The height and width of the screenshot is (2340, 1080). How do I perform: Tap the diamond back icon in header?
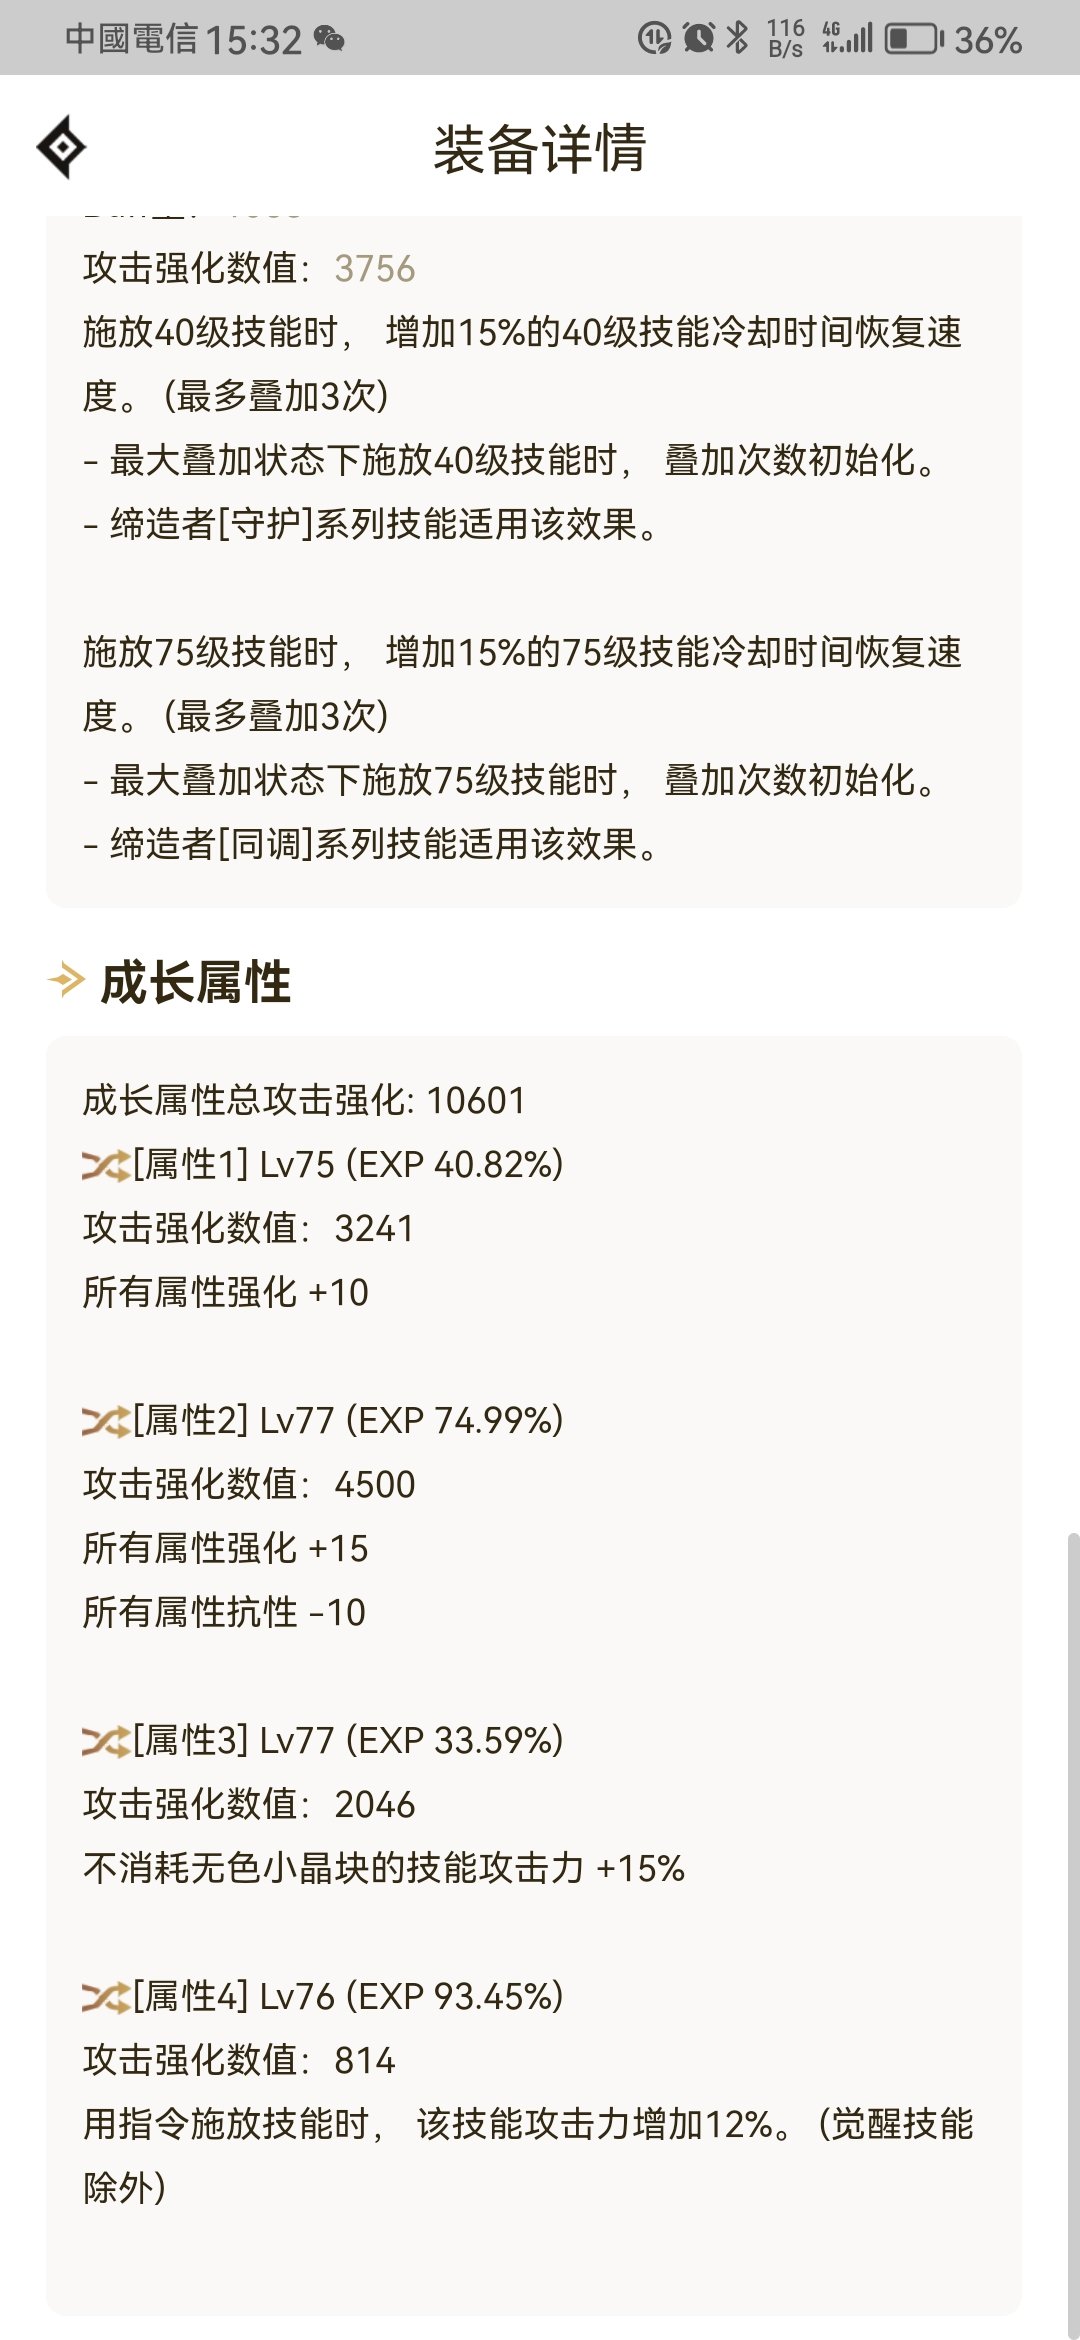[x=62, y=147]
